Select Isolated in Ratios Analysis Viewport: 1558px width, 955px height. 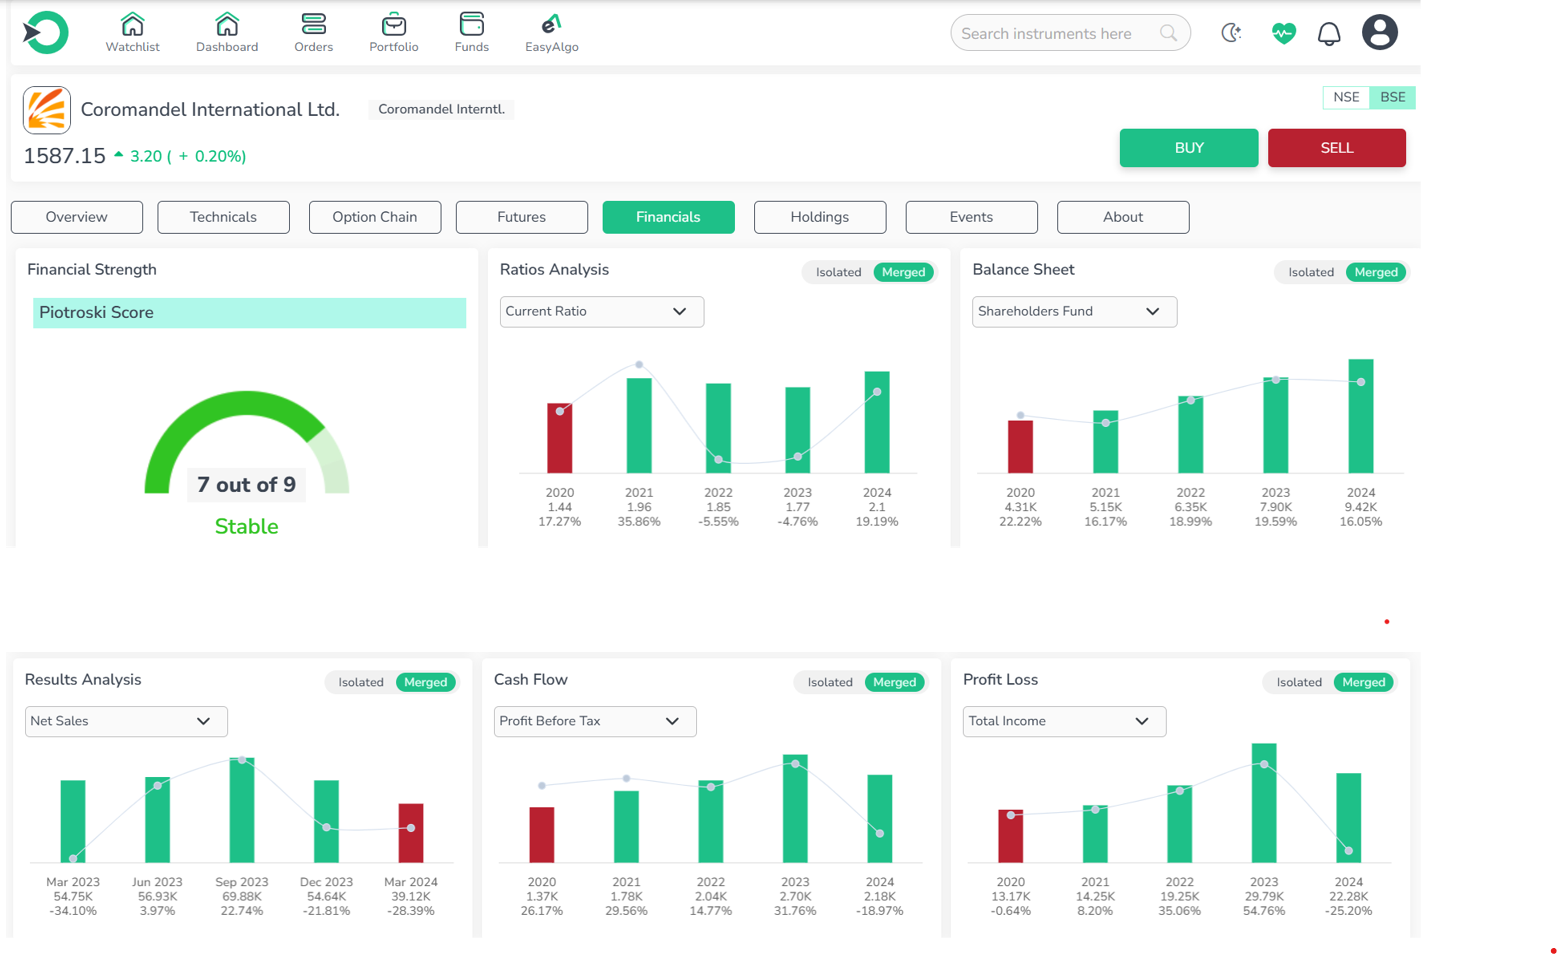pyautogui.click(x=838, y=272)
